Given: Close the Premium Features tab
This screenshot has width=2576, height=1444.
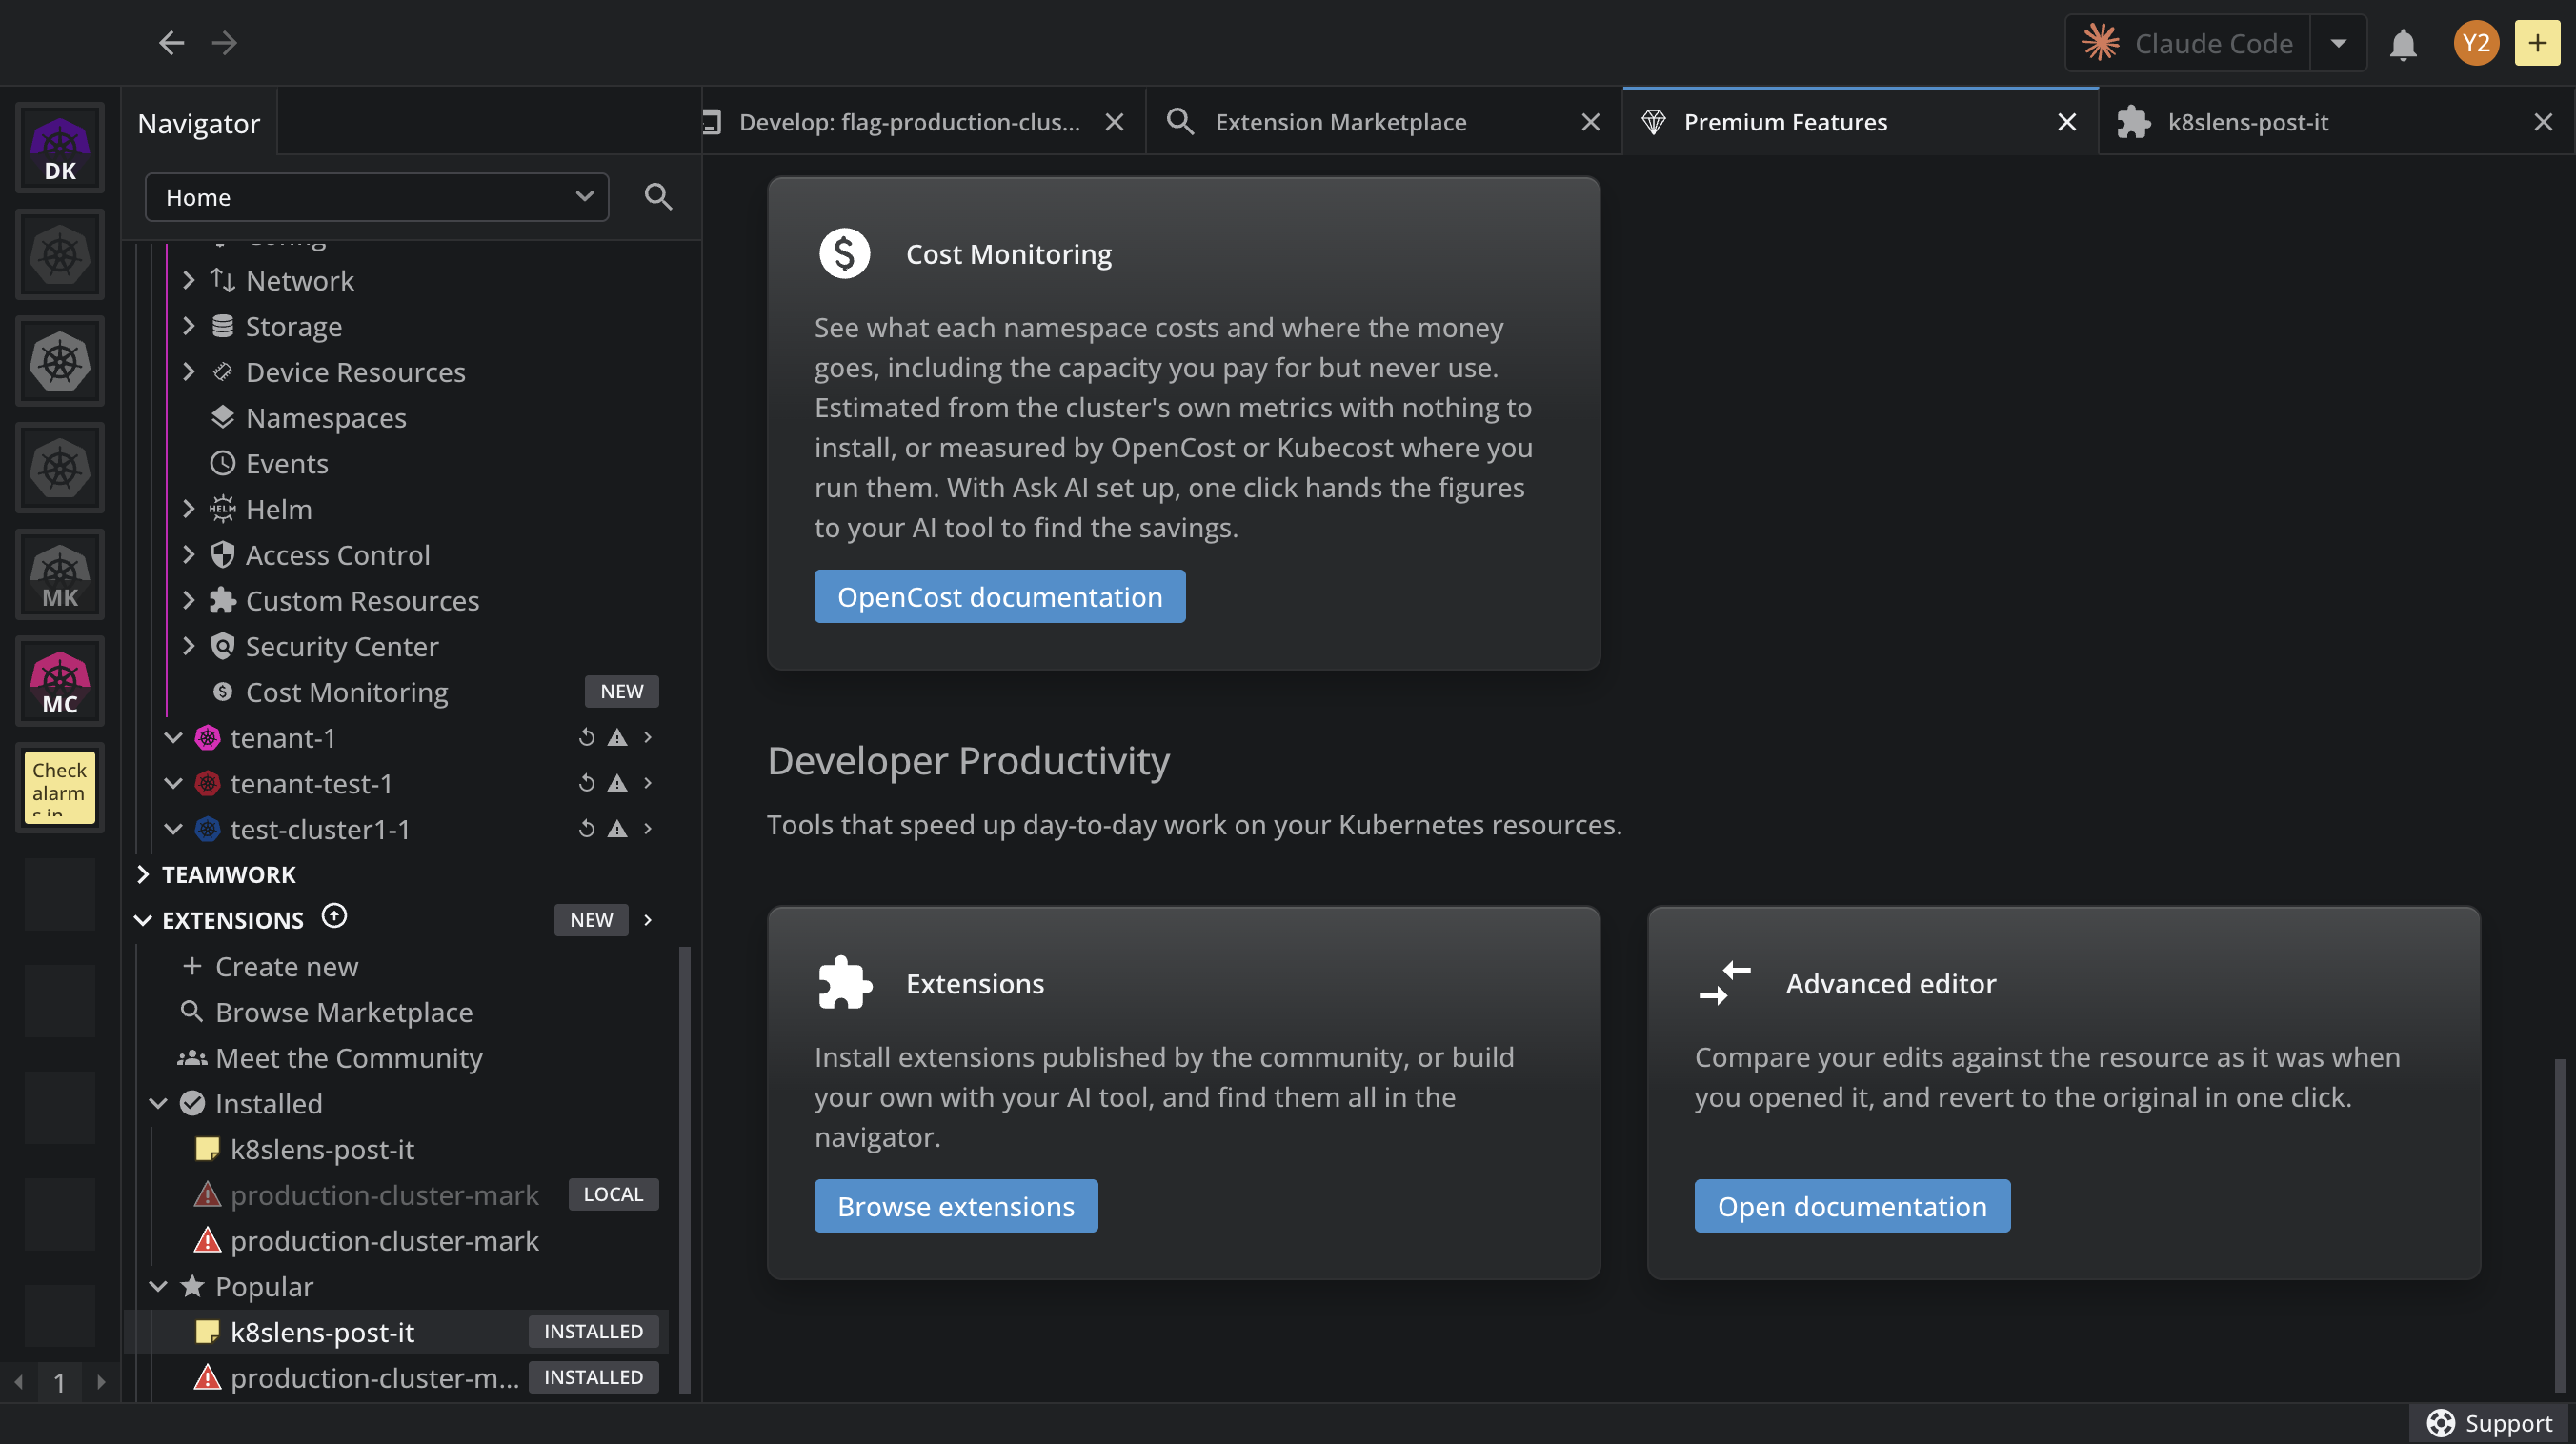Looking at the screenshot, I should pyautogui.click(x=2067, y=122).
